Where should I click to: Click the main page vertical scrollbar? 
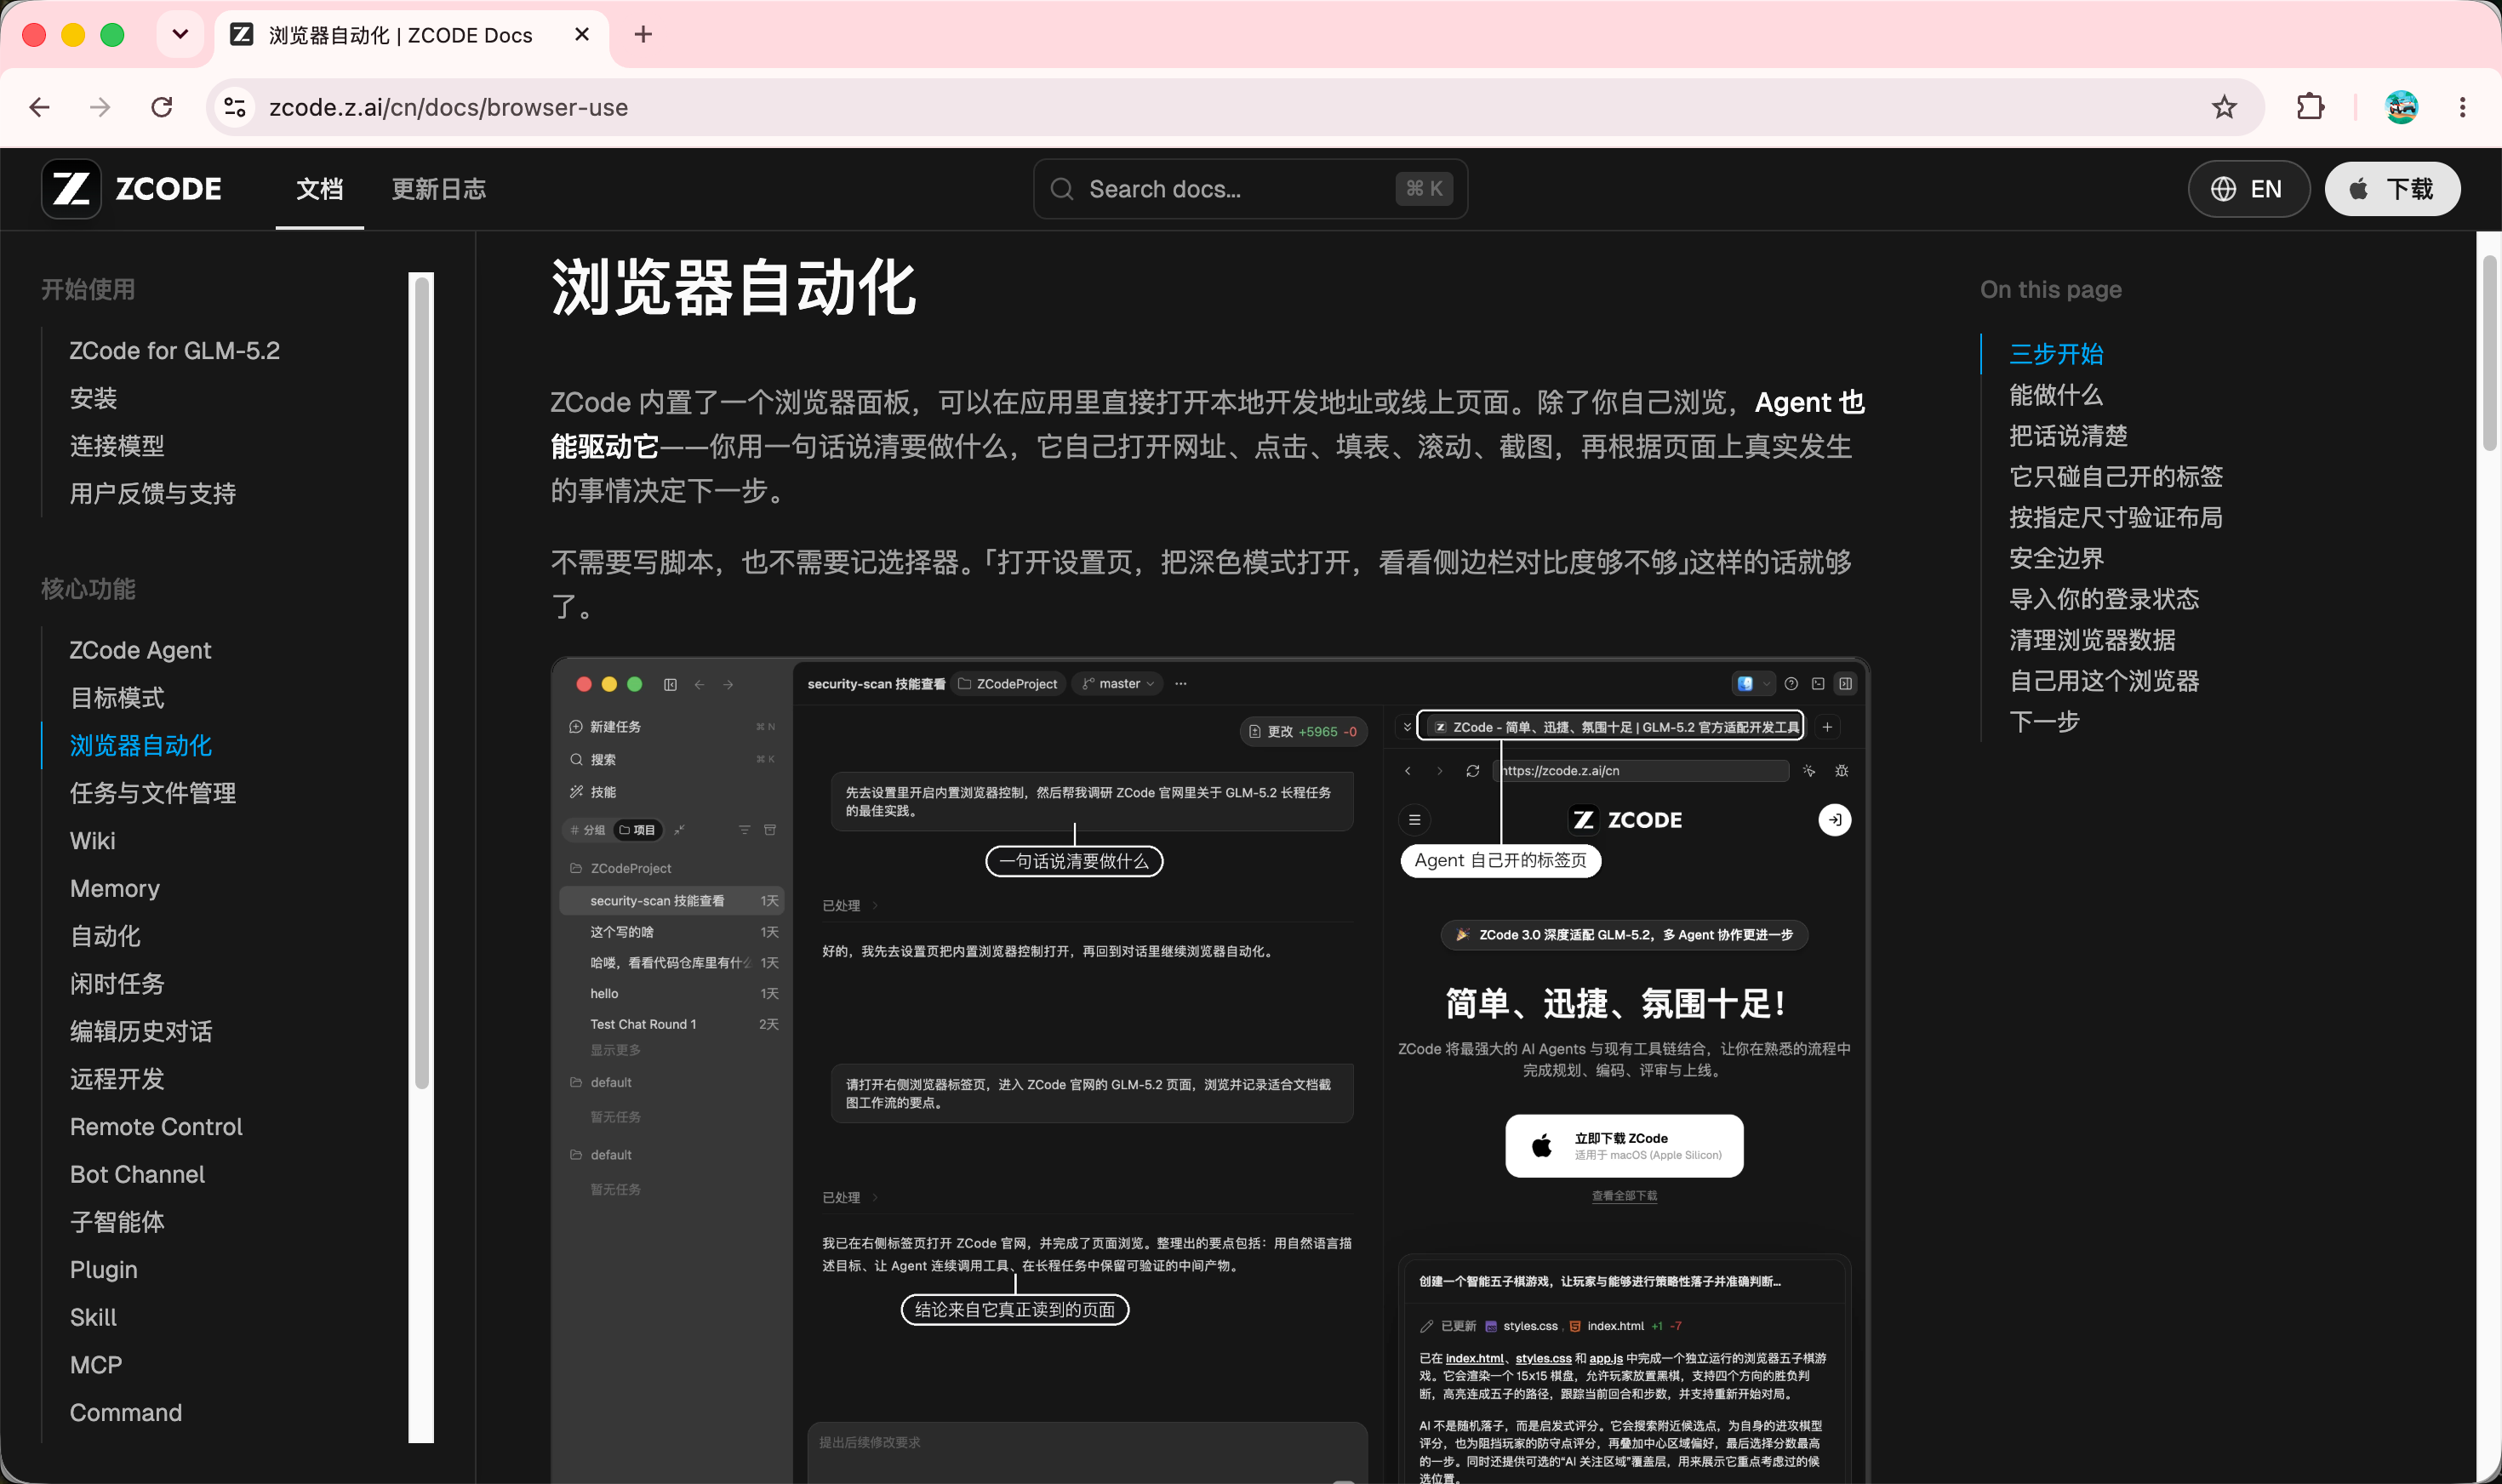click(x=2489, y=353)
